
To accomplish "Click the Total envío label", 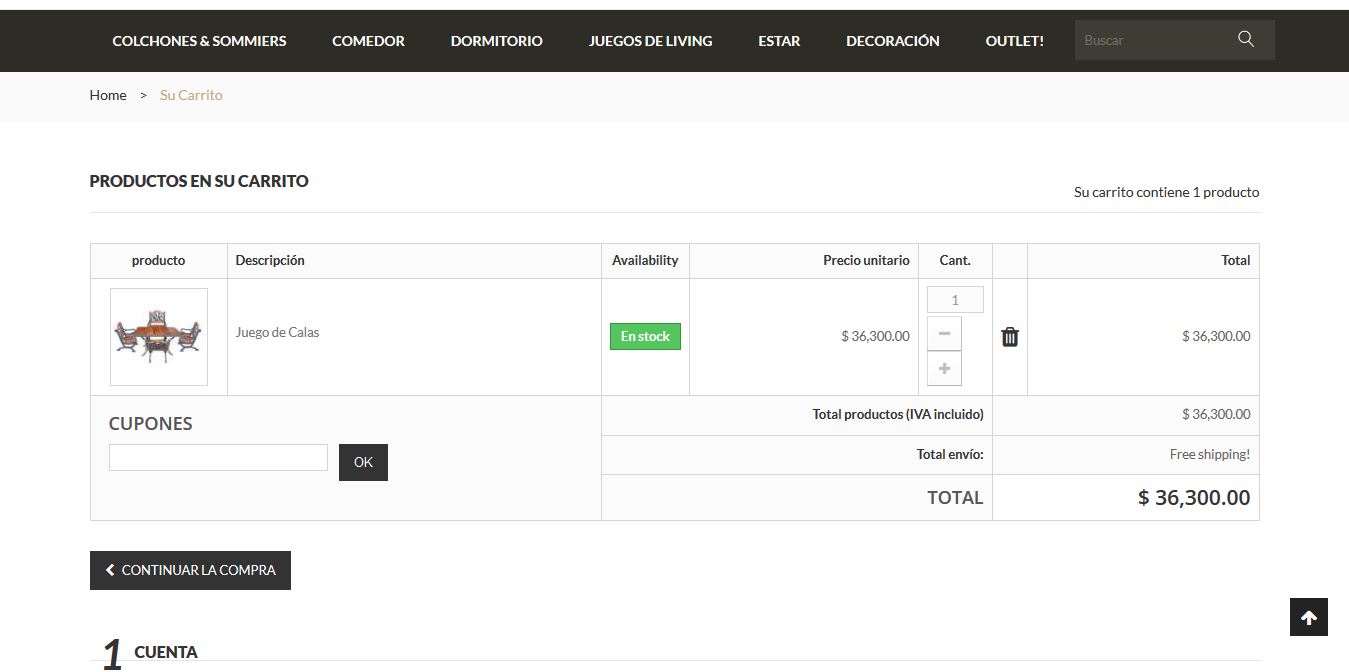I will click(x=950, y=454).
